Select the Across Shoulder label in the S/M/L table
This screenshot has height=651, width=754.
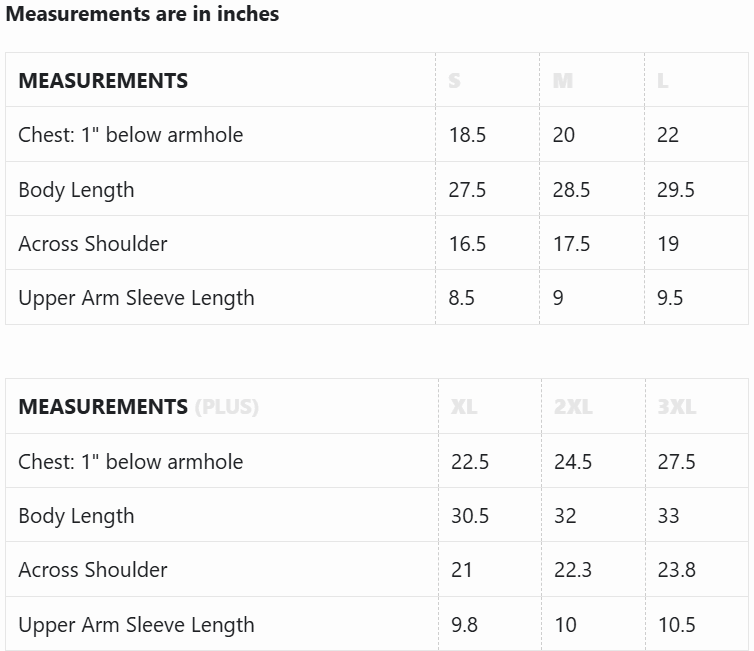pos(93,244)
